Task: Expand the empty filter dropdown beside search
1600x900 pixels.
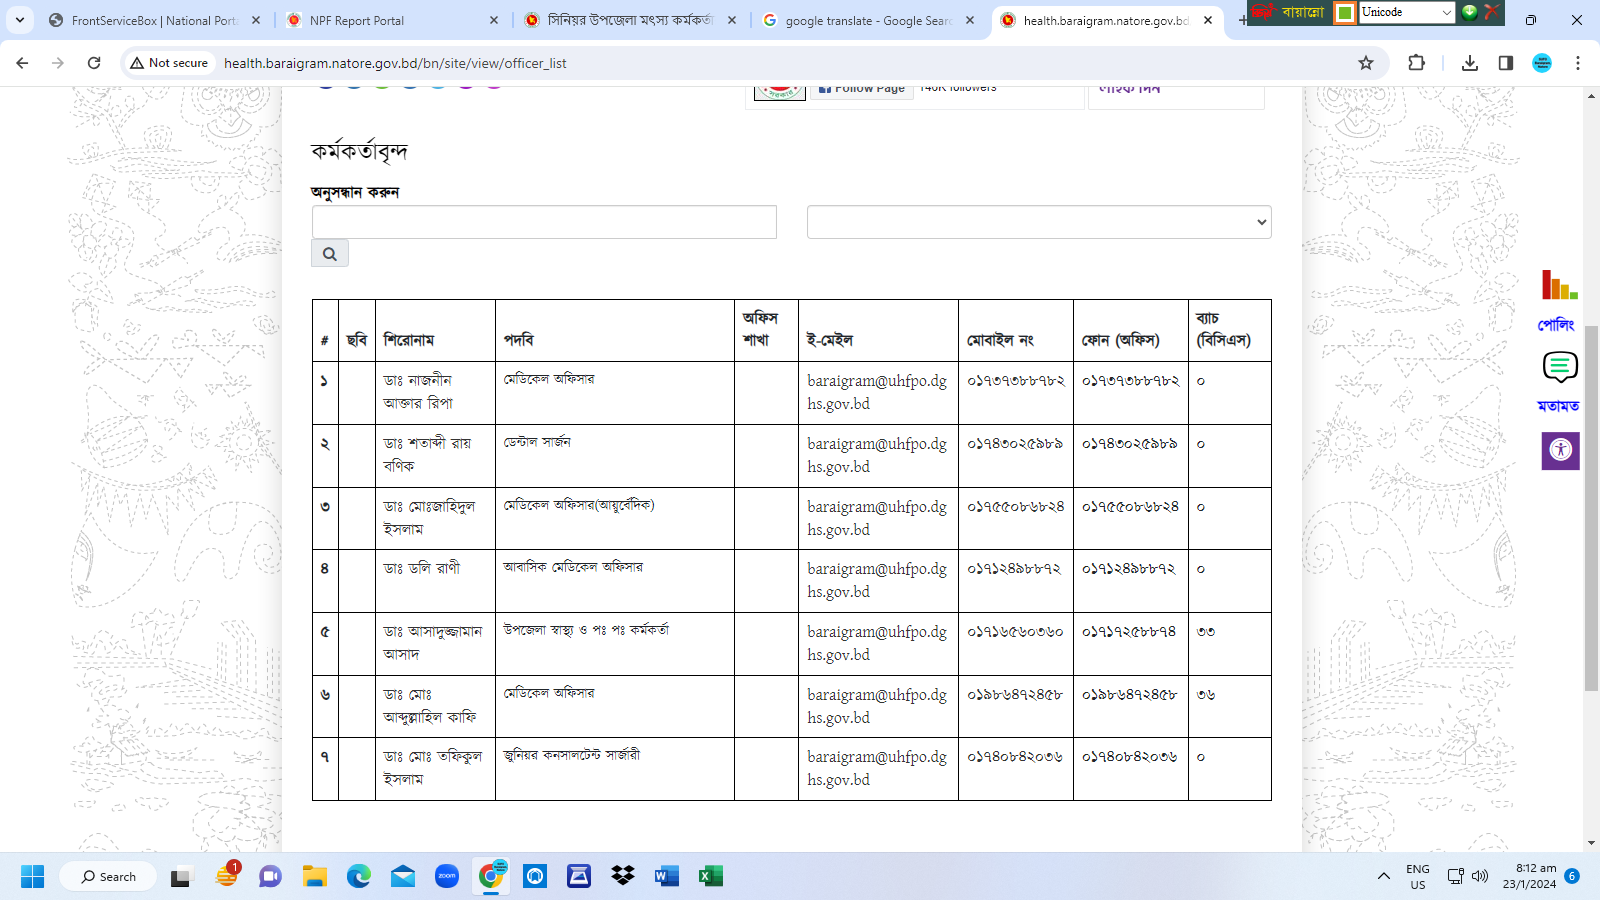Action: [x=1038, y=222]
